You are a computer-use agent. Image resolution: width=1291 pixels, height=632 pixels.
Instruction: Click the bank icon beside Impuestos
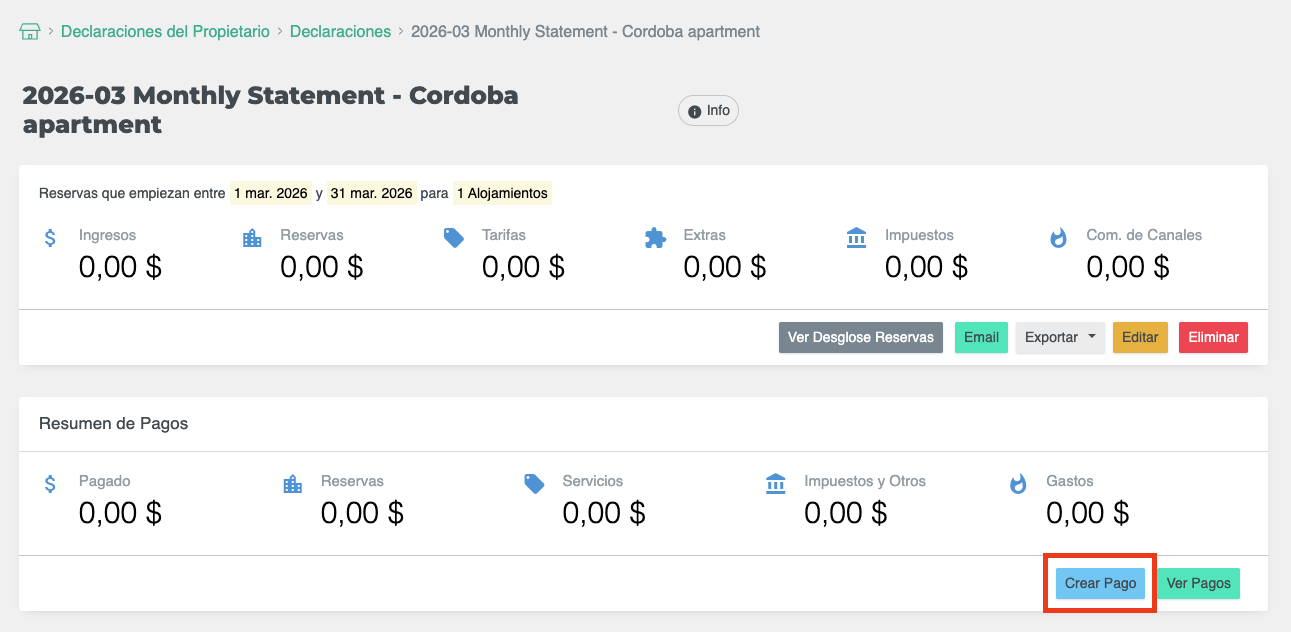click(857, 238)
